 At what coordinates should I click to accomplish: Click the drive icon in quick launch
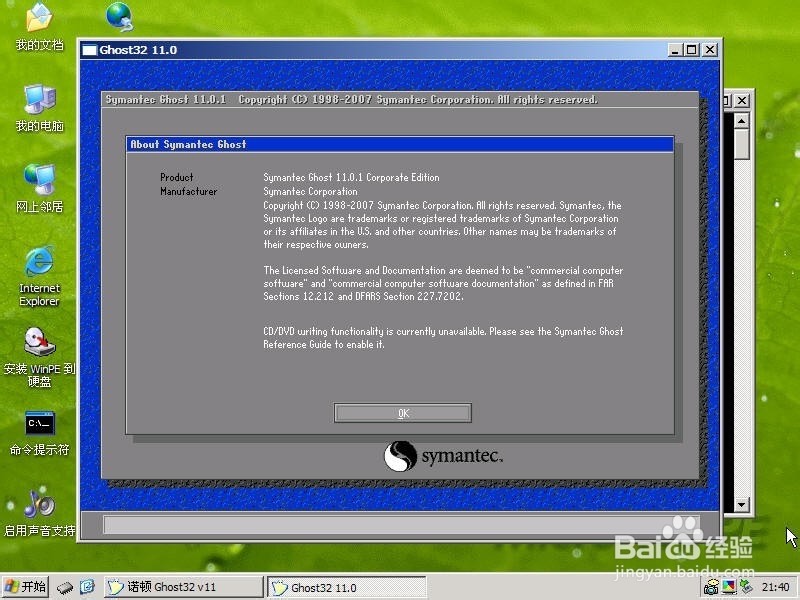(x=65, y=587)
